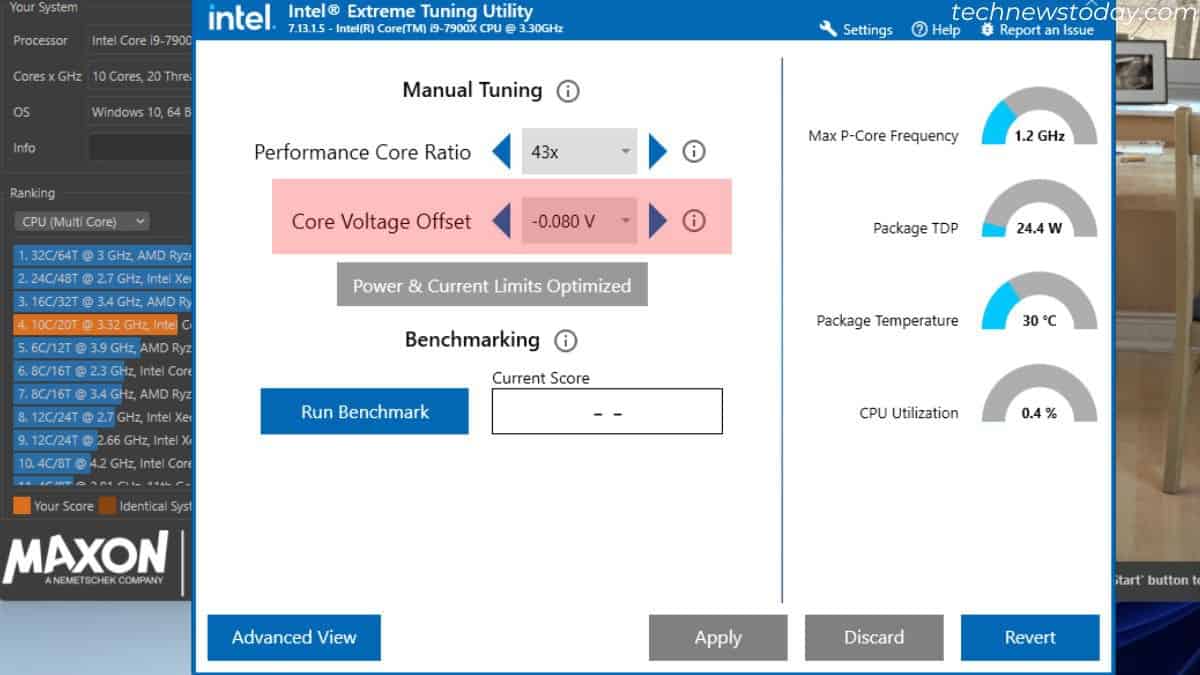Click Power & Current Limits Optimized
The width and height of the screenshot is (1200, 675).
point(491,284)
